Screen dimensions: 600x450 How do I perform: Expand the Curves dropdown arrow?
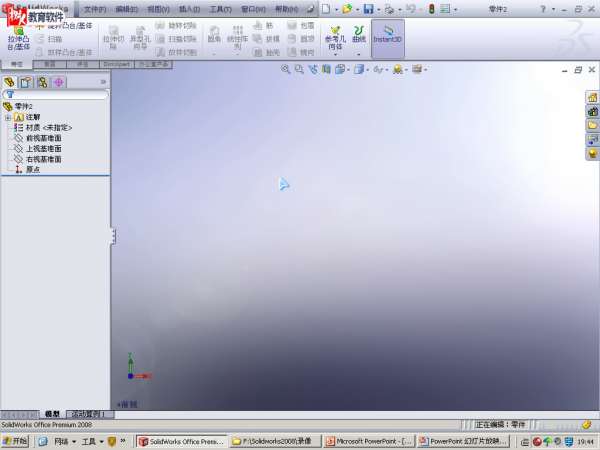359,55
